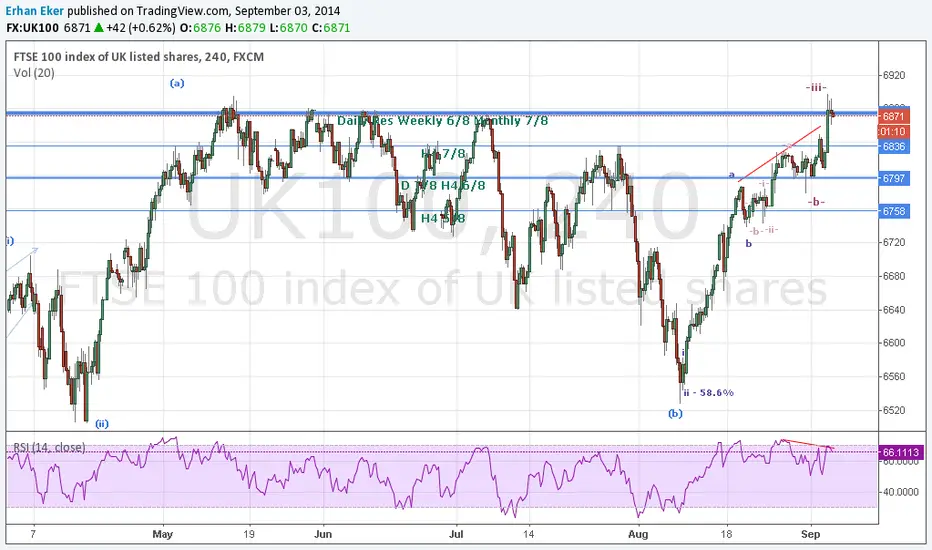Image resolution: width=932 pixels, height=550 pixels.
Task: Click the Aug date on time axis
Action: click(638, 534)
